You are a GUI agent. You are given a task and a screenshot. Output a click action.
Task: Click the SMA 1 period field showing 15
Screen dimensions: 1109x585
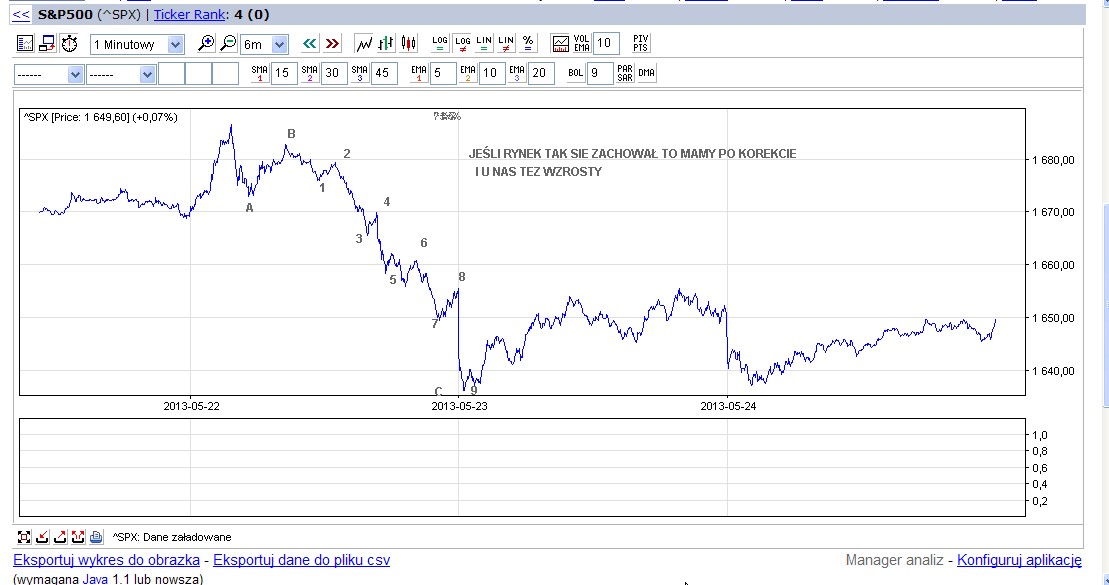click(284, 73)
